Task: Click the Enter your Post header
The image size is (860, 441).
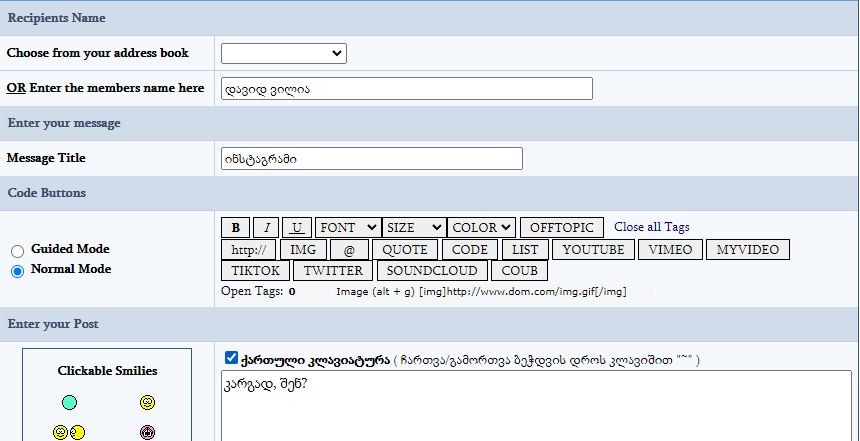Action: 53,324
